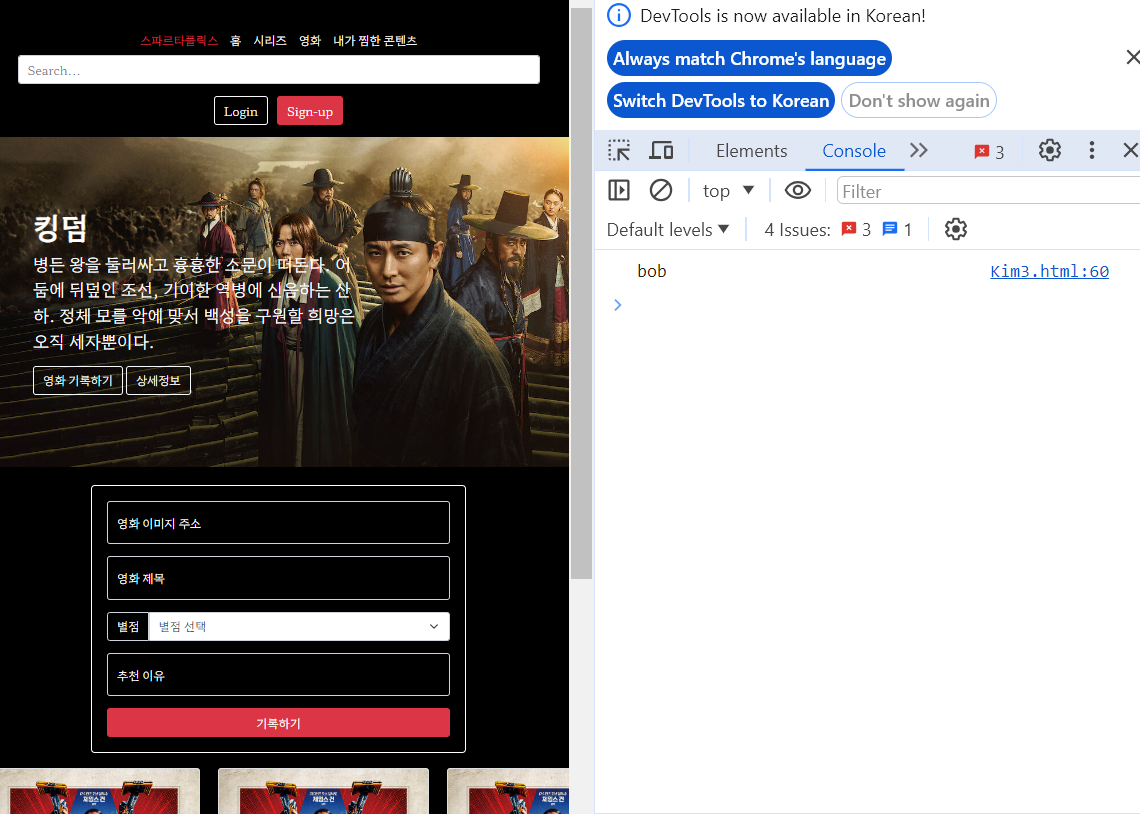Viewport: 1140px width, 814px height.
Task: Switch to the Elements tab
Action: 751,150
